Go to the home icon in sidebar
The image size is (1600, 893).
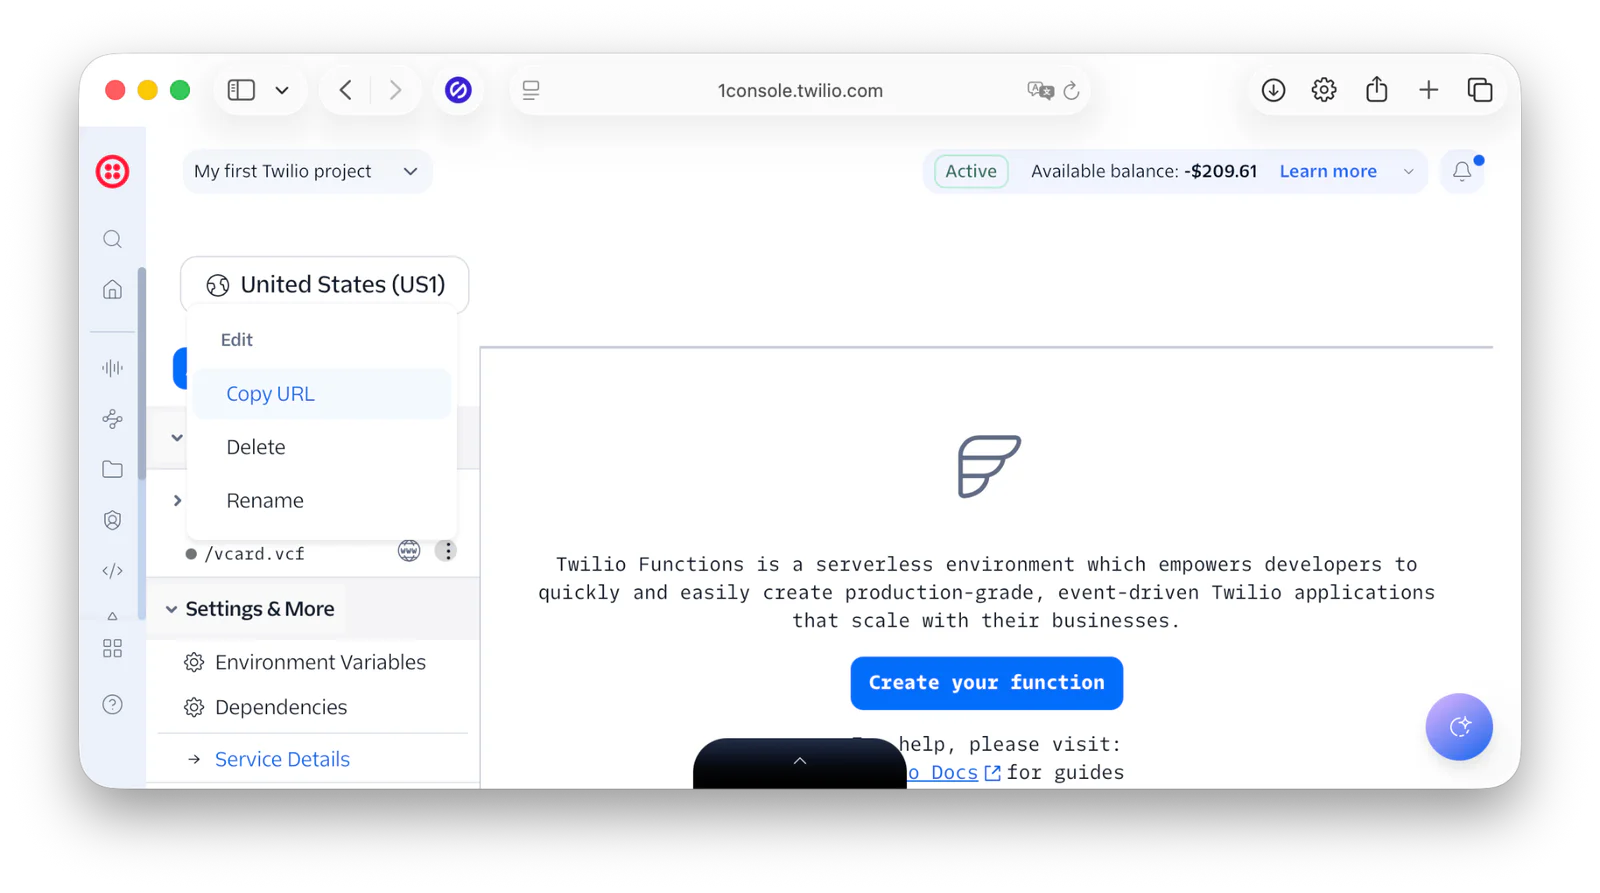(x=112, y=290)
